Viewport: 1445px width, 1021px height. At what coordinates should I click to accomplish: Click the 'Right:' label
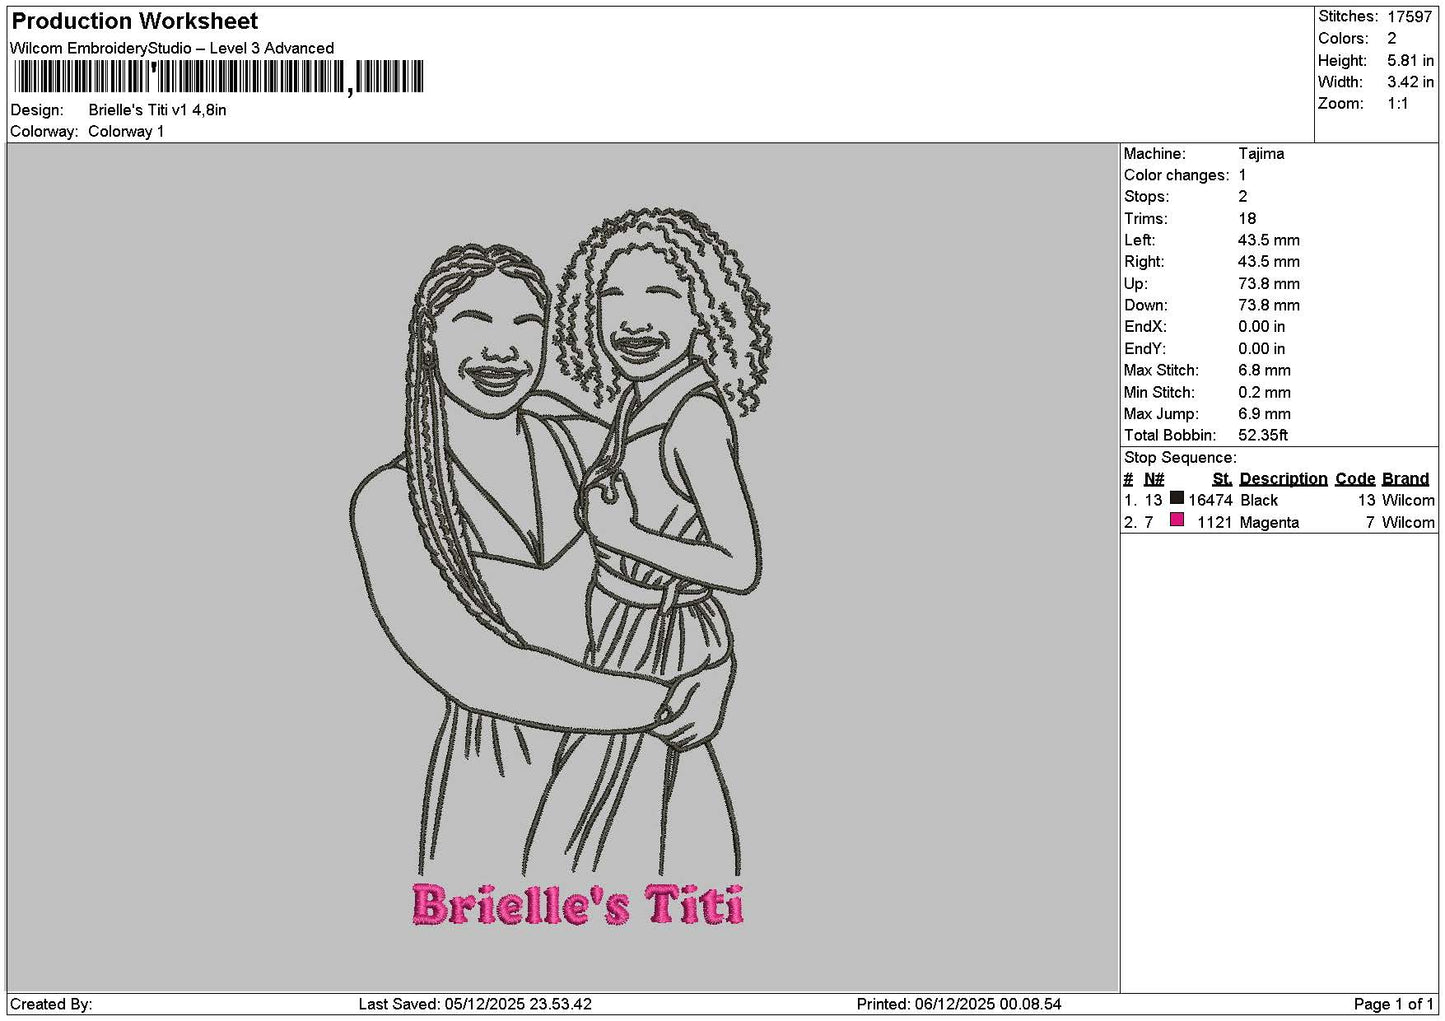point(1144,262)
